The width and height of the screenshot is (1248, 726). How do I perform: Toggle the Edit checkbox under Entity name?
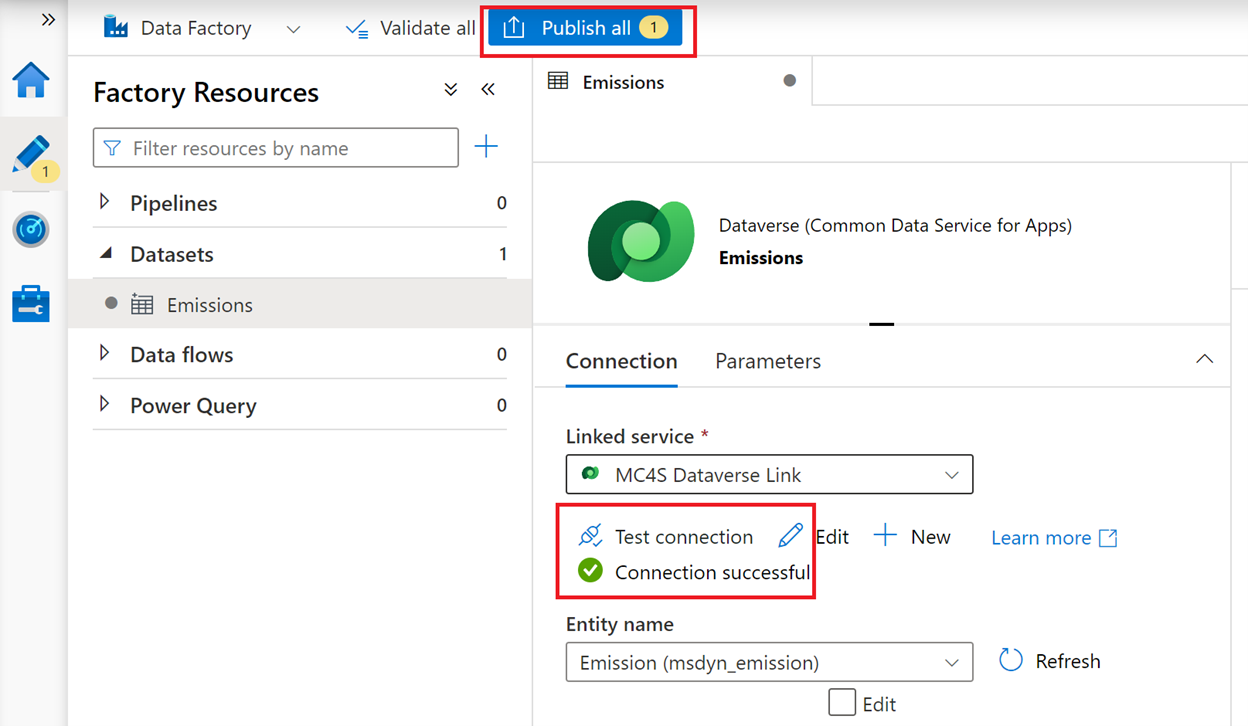(842, 703)
